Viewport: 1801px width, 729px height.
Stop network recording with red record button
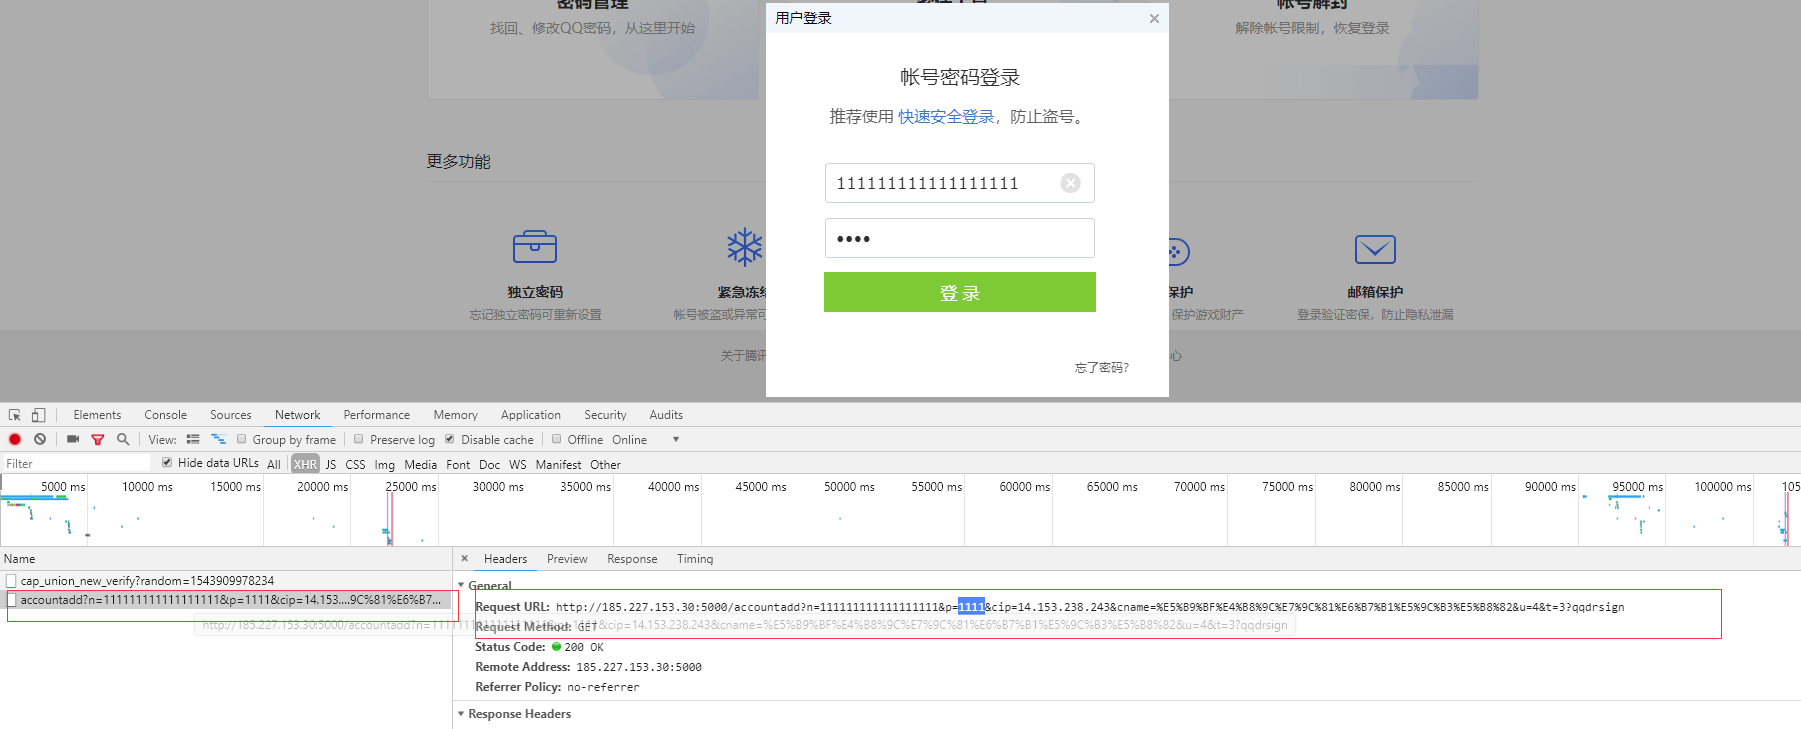pos(15,439)
